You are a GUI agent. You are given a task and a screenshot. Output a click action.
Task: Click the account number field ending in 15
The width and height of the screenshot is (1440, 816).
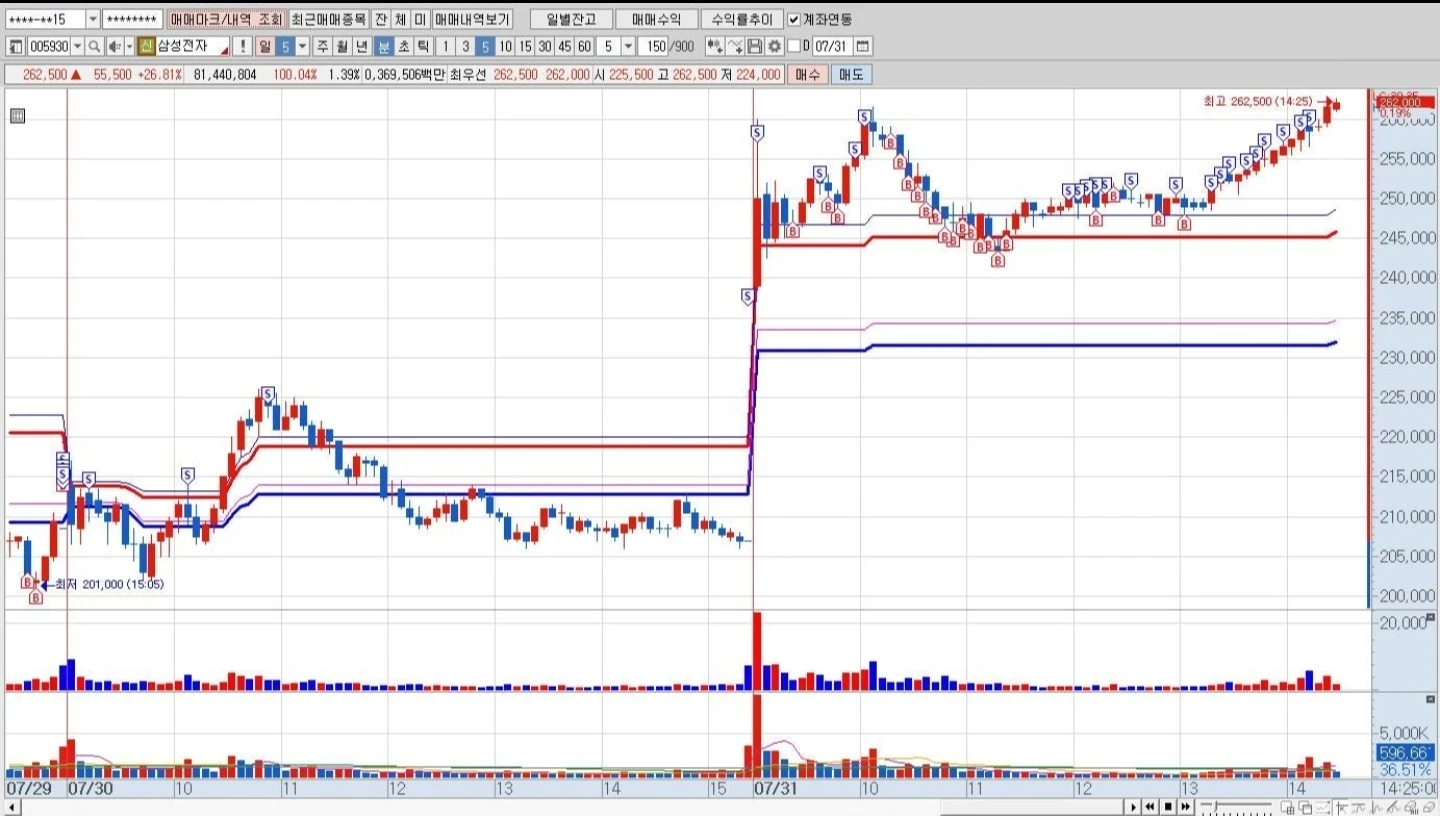[x=44, y=19]
